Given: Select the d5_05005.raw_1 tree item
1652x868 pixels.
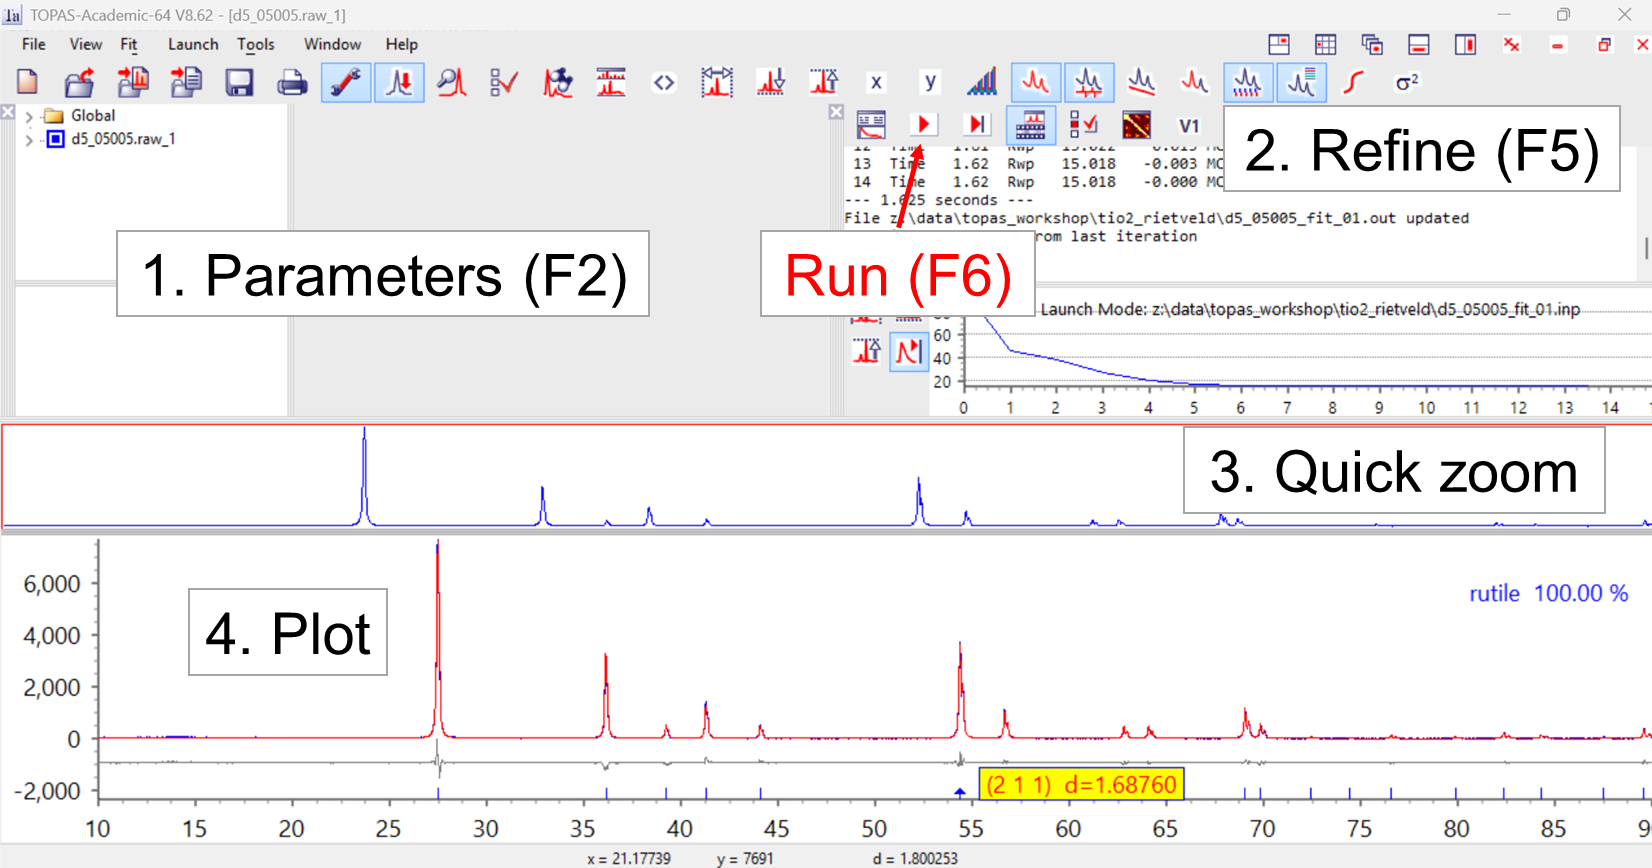Looking at the screenshot, I should (122, 139).
